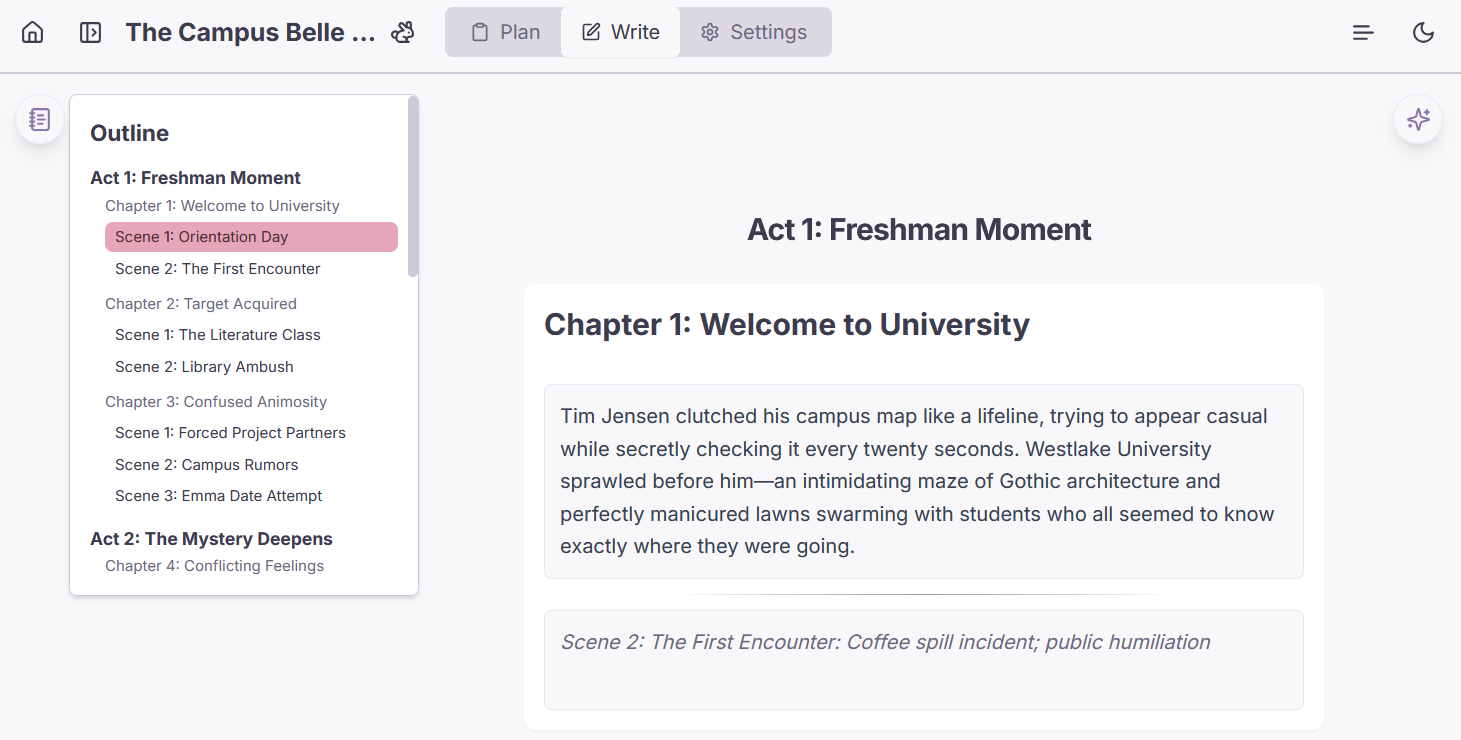Click the outline panel icon on the left
The width and height of the screenshot is (1461, 740).
pos(39,119)
